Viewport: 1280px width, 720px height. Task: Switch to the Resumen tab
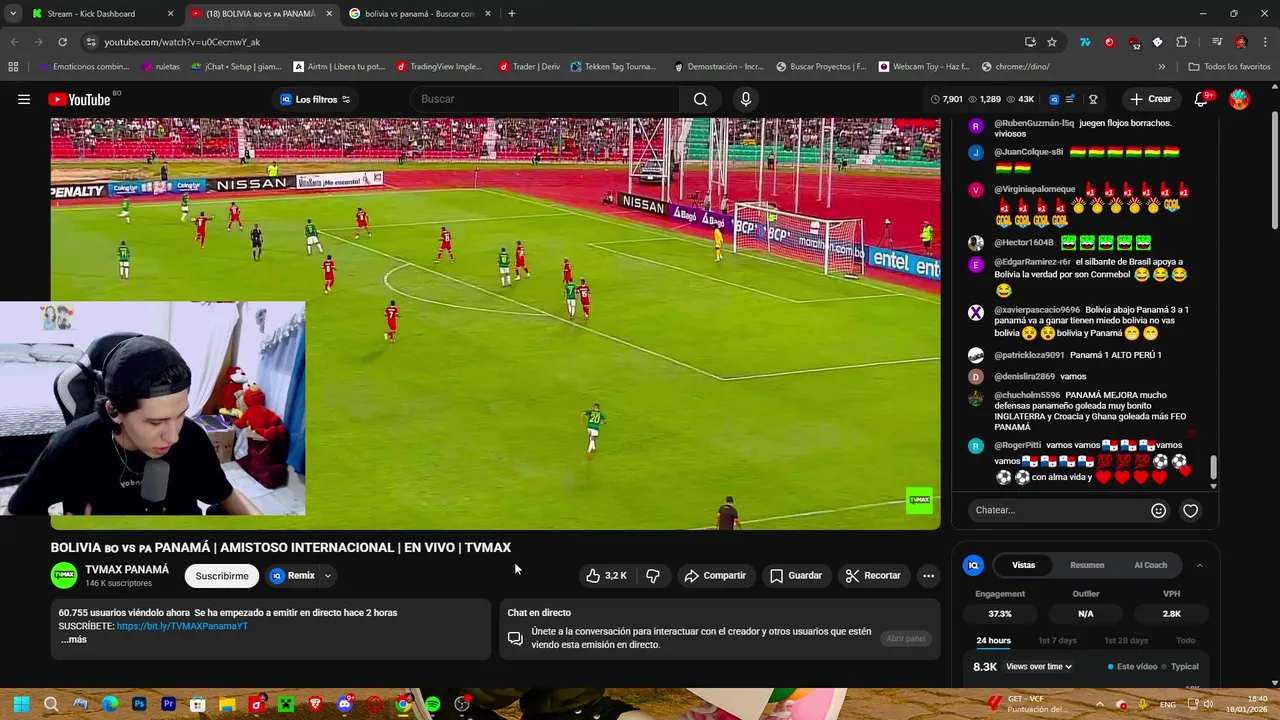coord(1087,565)
